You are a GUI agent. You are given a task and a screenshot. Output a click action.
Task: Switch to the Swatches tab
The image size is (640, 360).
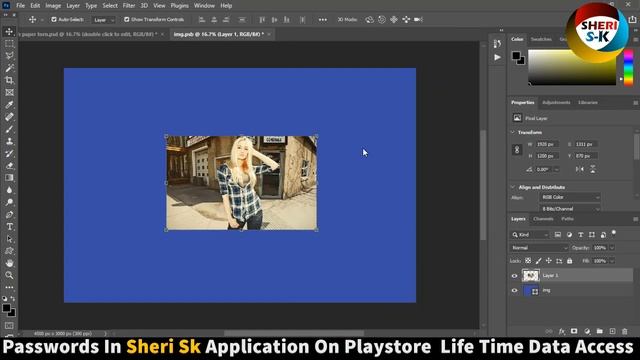[x=541, y=39]
